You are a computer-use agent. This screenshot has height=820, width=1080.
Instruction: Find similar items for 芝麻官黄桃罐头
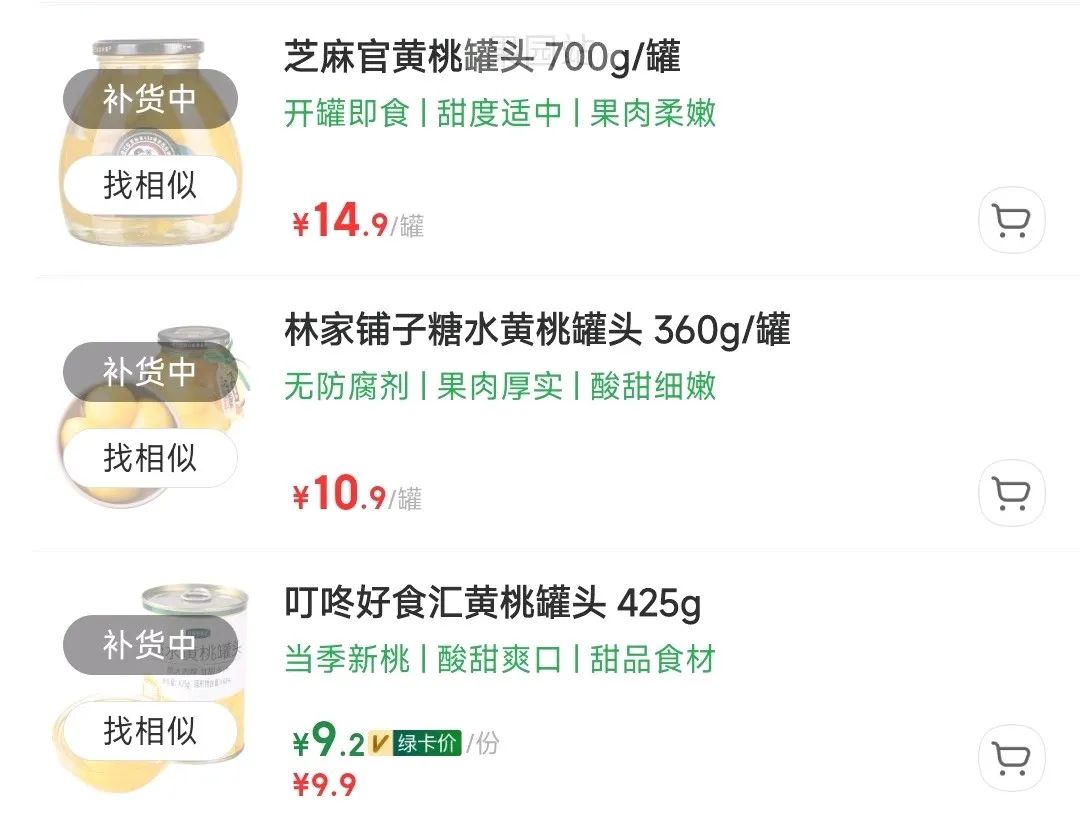pyautogui.click(x=150, y=186)
